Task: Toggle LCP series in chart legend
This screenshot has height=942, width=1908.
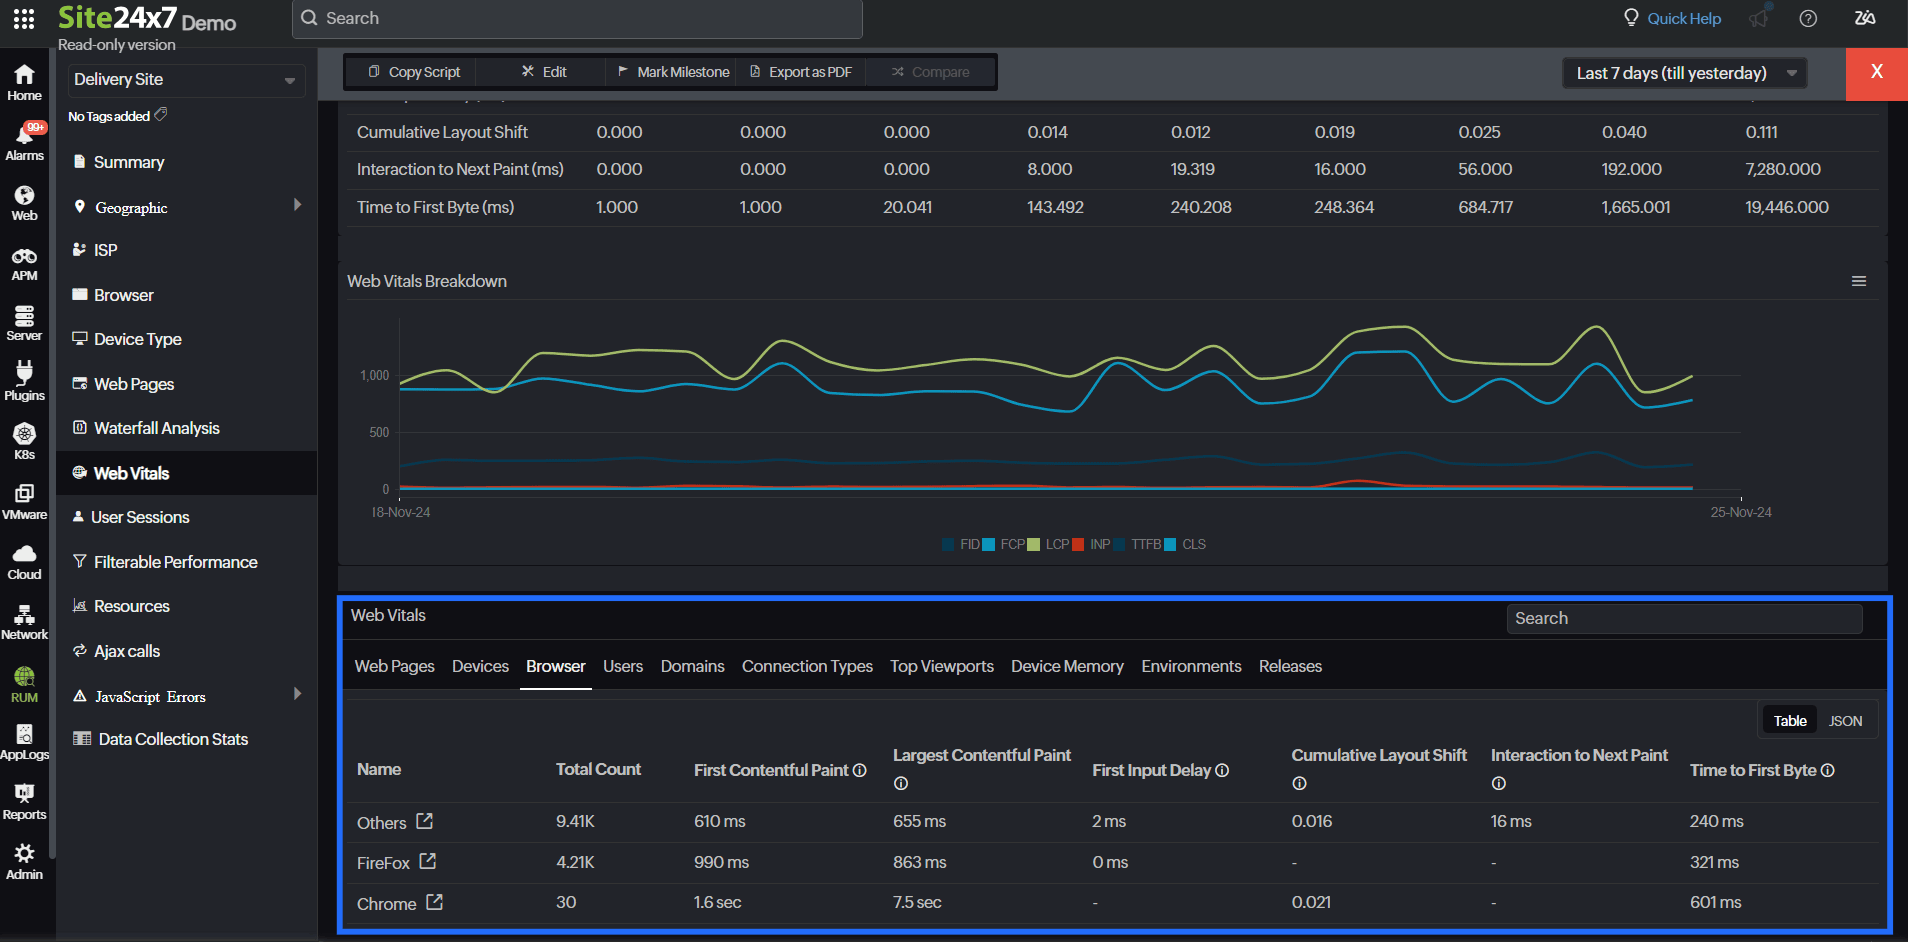Action: click(1056, 544)
